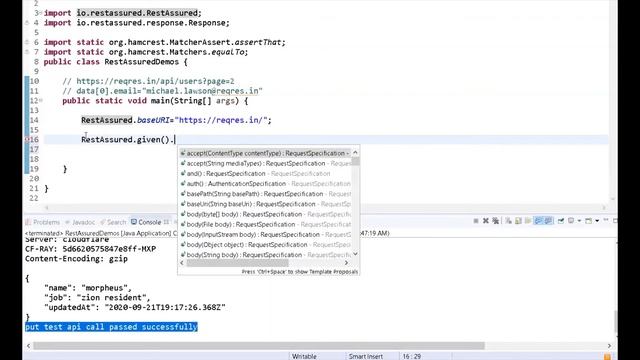This screenshot has width=640, height=360.
Task: Collapse the imports fold marker on line 3
Action: (x=40, y=13)
